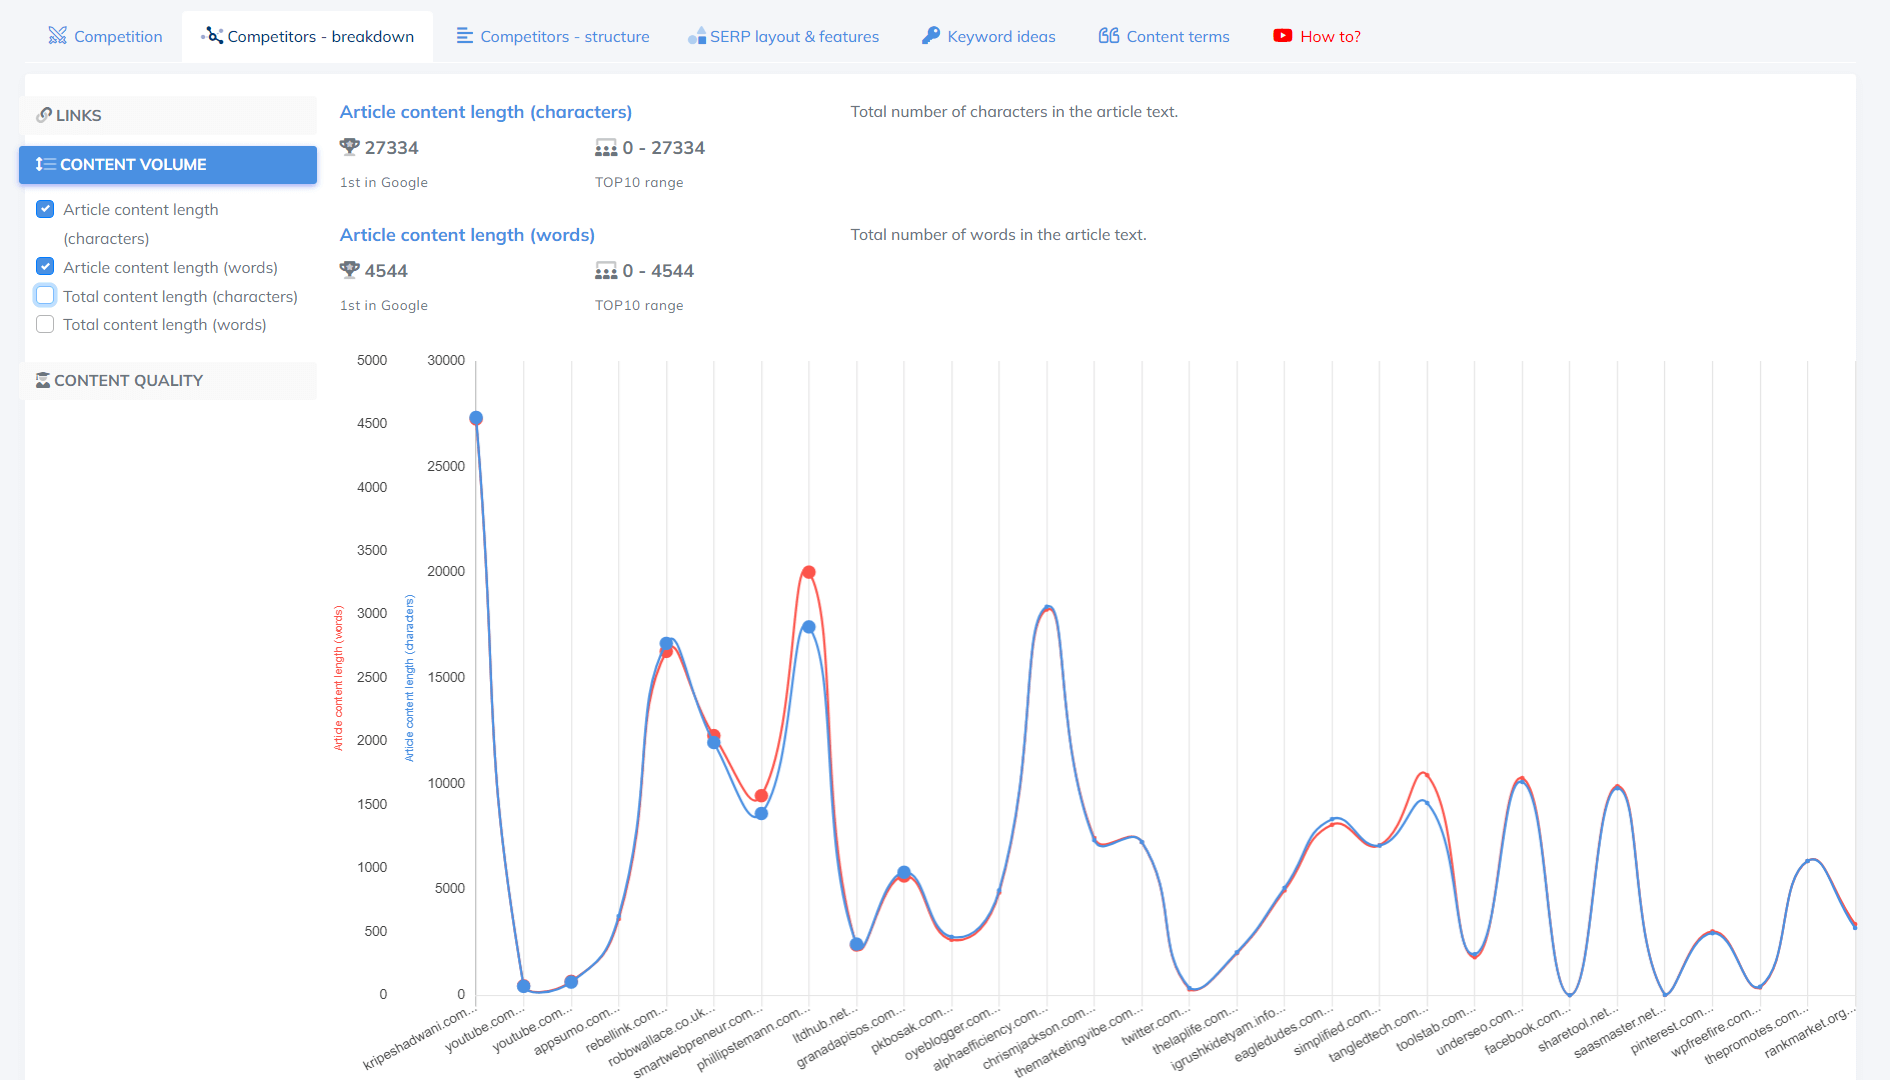Click the Content terms quote icon
This screenshot has width=1890, height=1080.
coord(1108,36)
